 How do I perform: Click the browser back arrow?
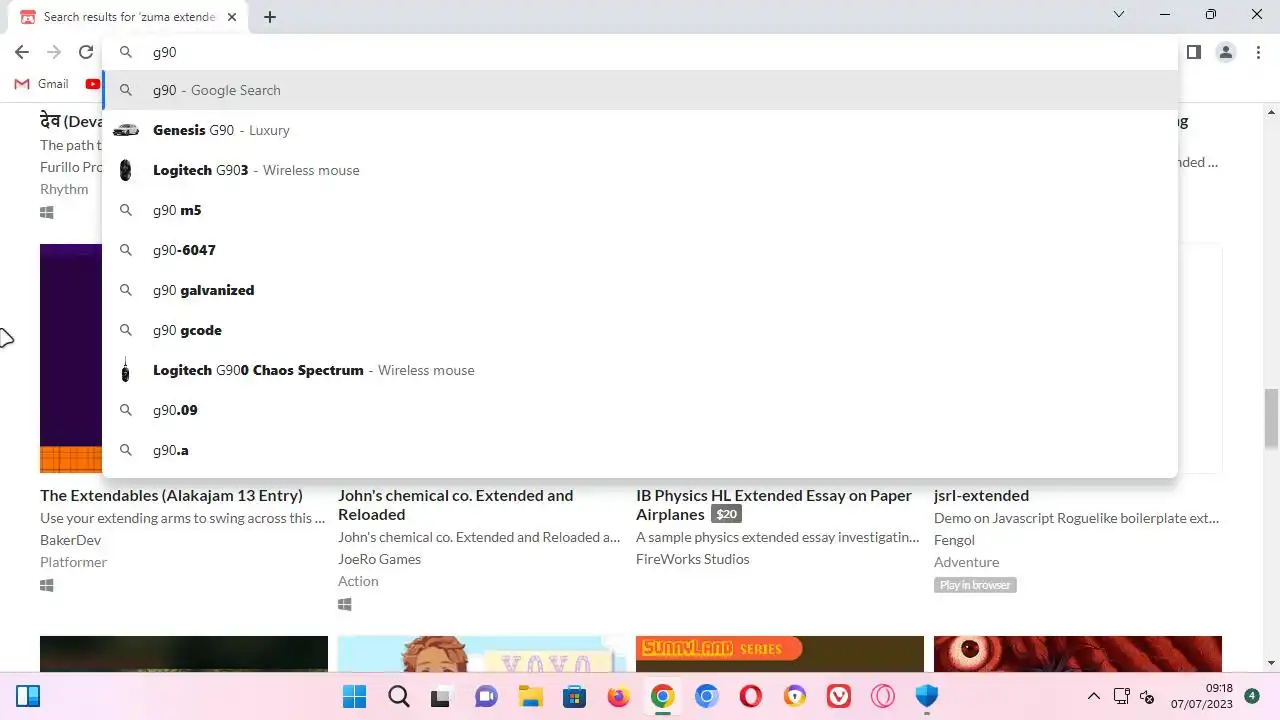coord(22,52)
